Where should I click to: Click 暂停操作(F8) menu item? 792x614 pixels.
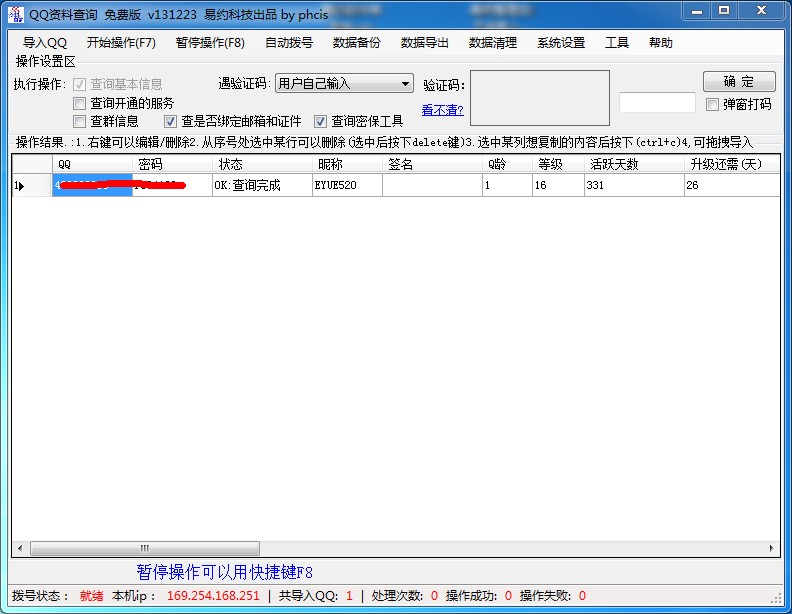click(210, 43)
